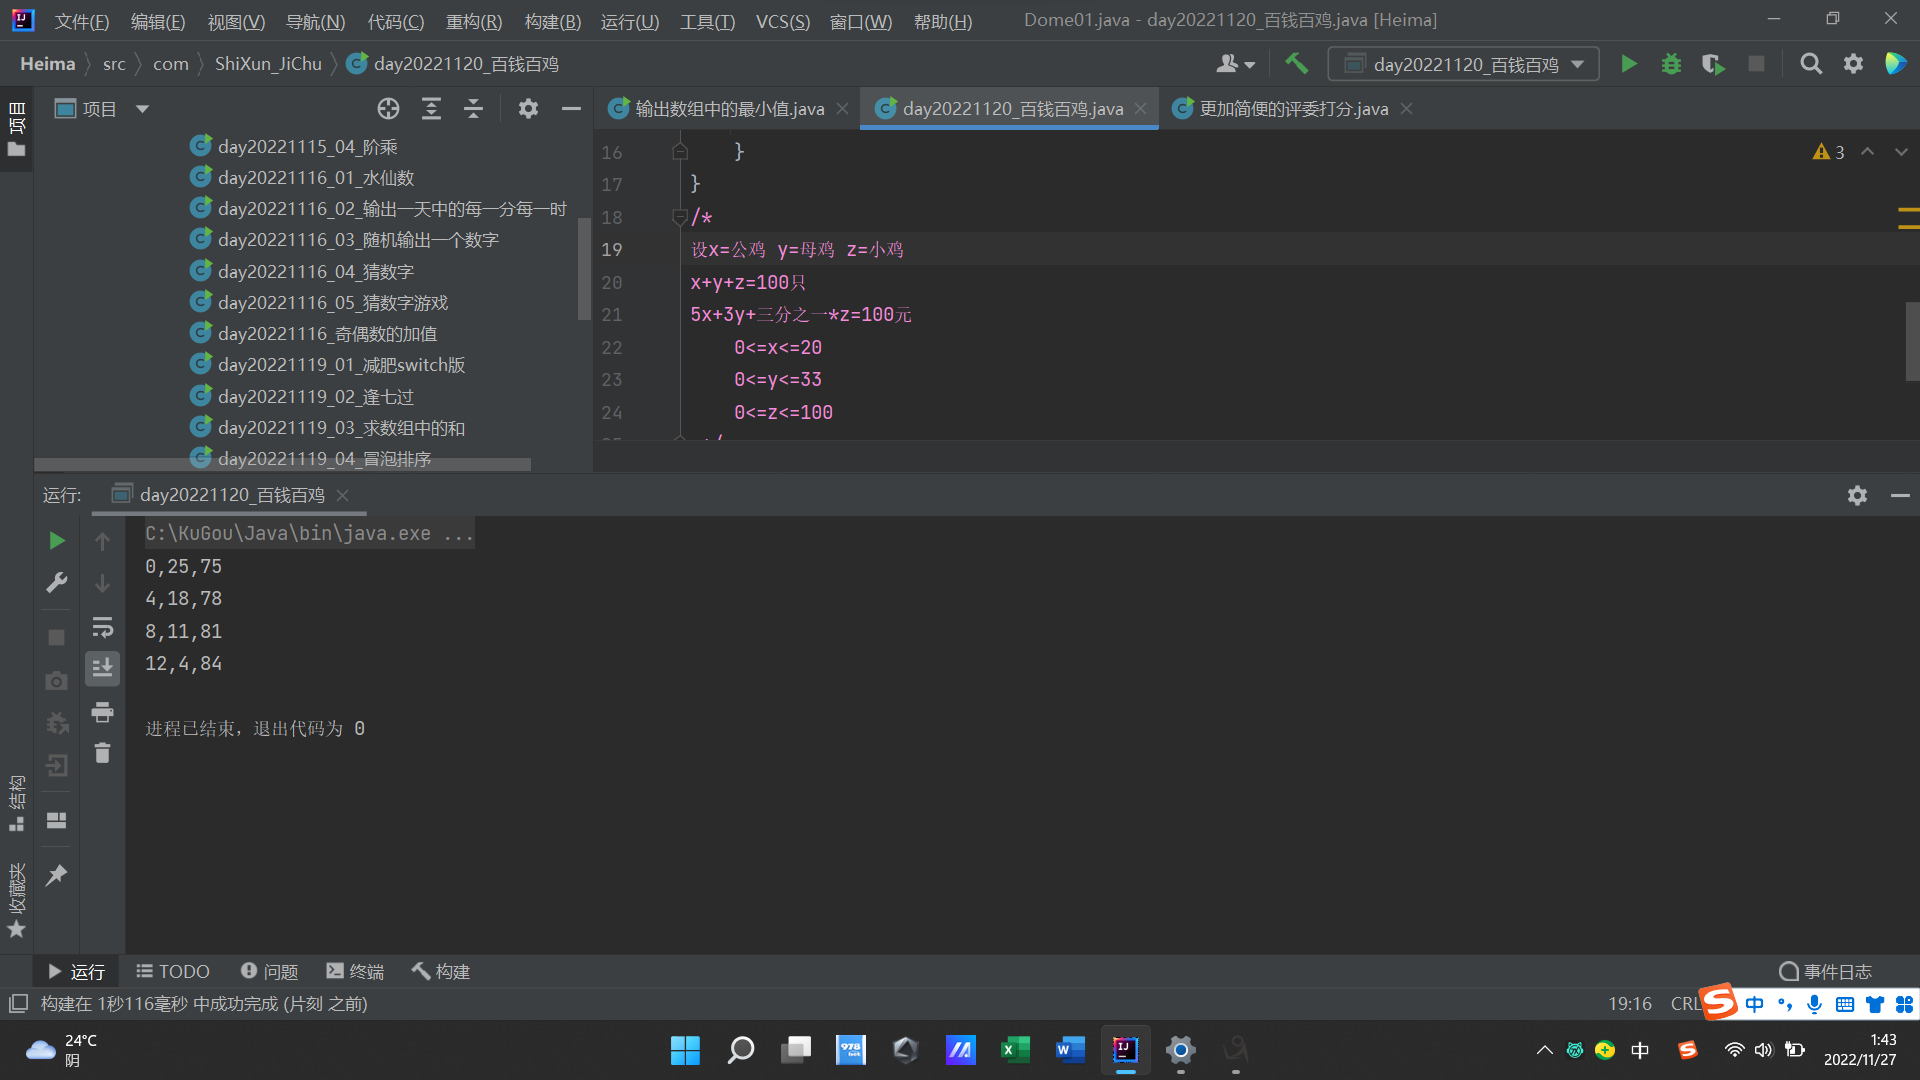Open the 终端 tool window button
Image resolution: width=1920 pixels, height=1080 pixels.
click(x=355, y=971)
